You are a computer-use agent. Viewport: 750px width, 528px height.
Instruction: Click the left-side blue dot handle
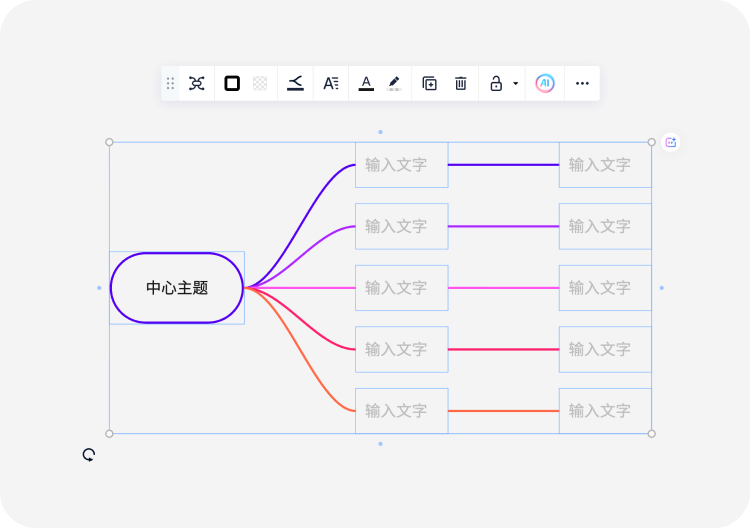tap(99, 288)
